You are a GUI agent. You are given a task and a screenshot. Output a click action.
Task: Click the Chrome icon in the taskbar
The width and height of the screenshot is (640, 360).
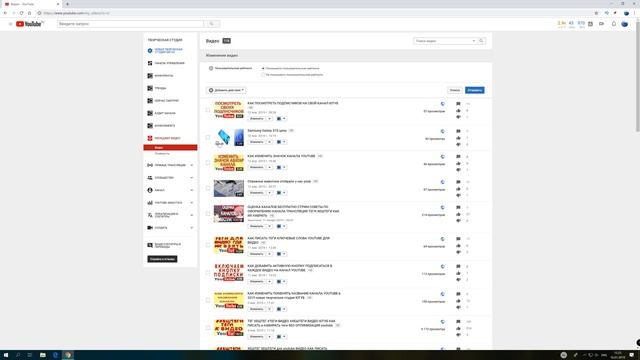point(68,355)
